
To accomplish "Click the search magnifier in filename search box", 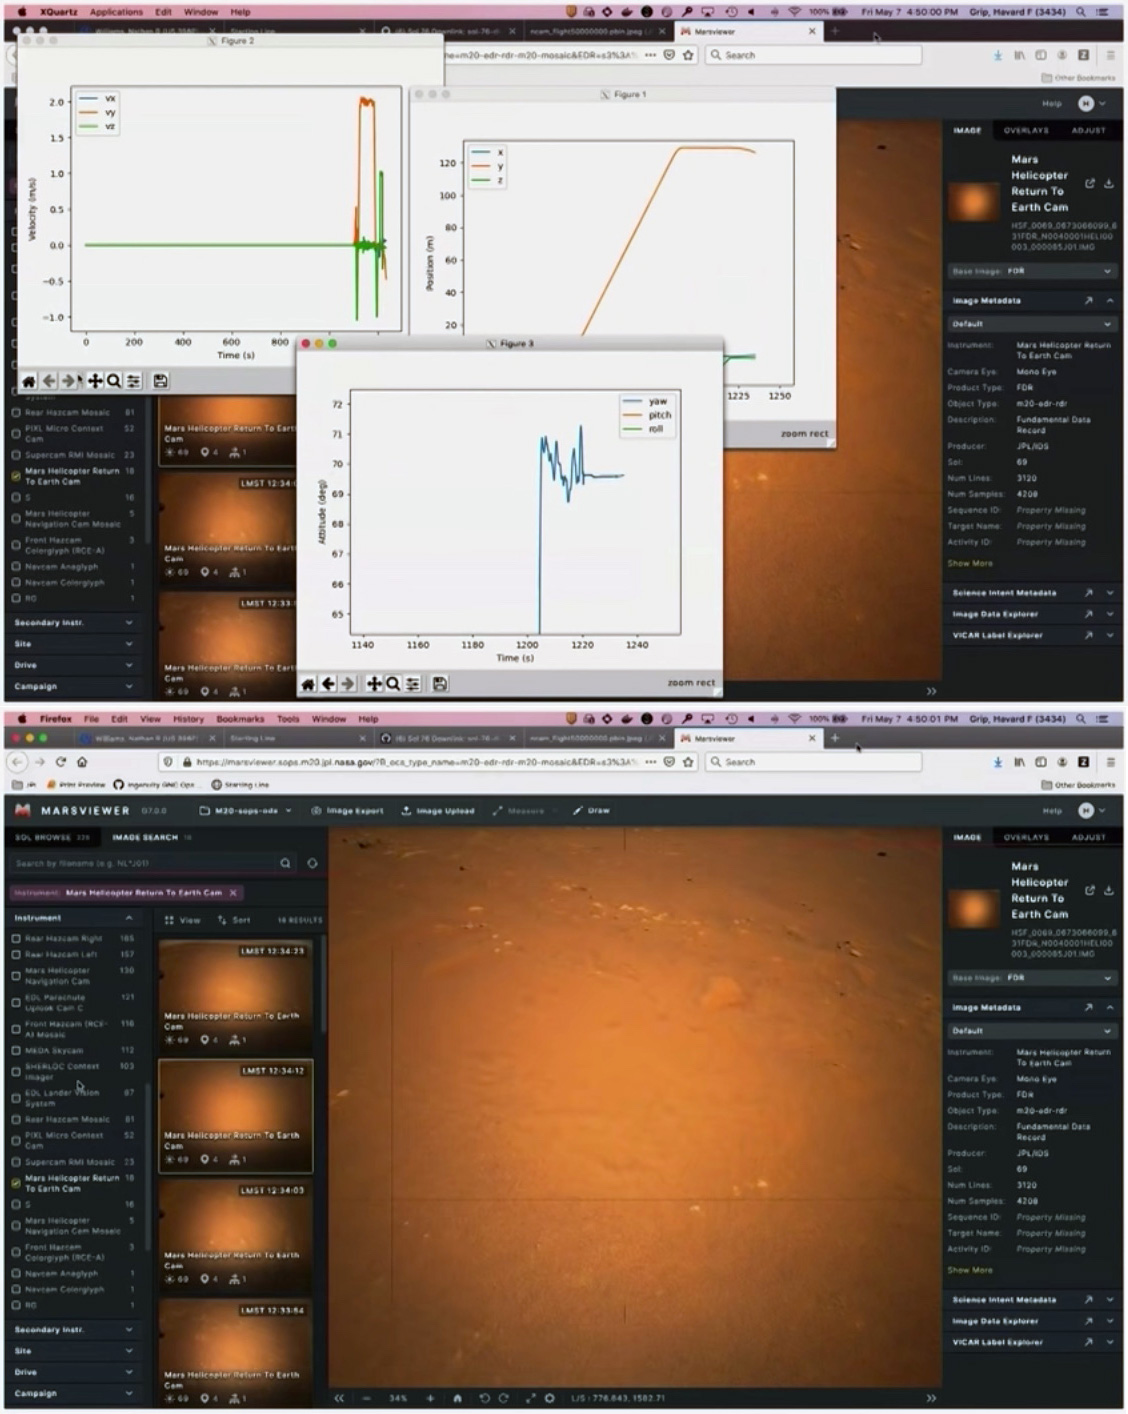I will [285, 863].
